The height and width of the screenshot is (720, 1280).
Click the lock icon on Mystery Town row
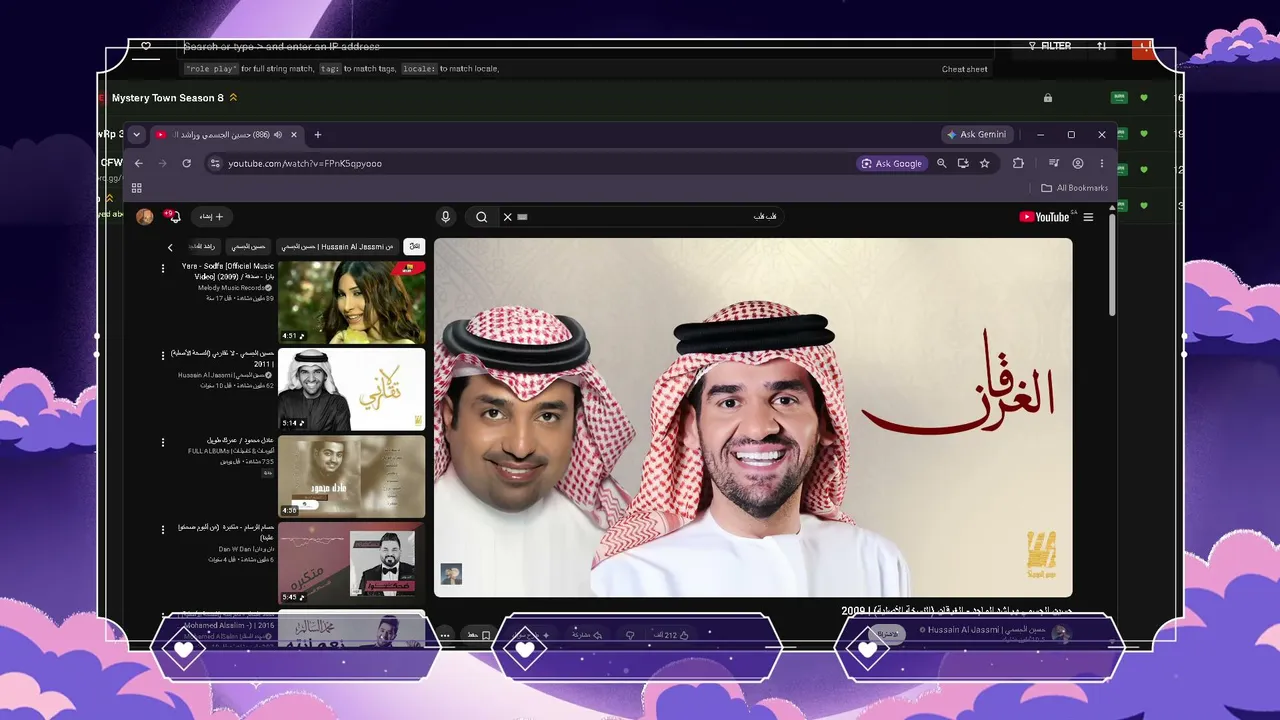(x=1048, y=98)
